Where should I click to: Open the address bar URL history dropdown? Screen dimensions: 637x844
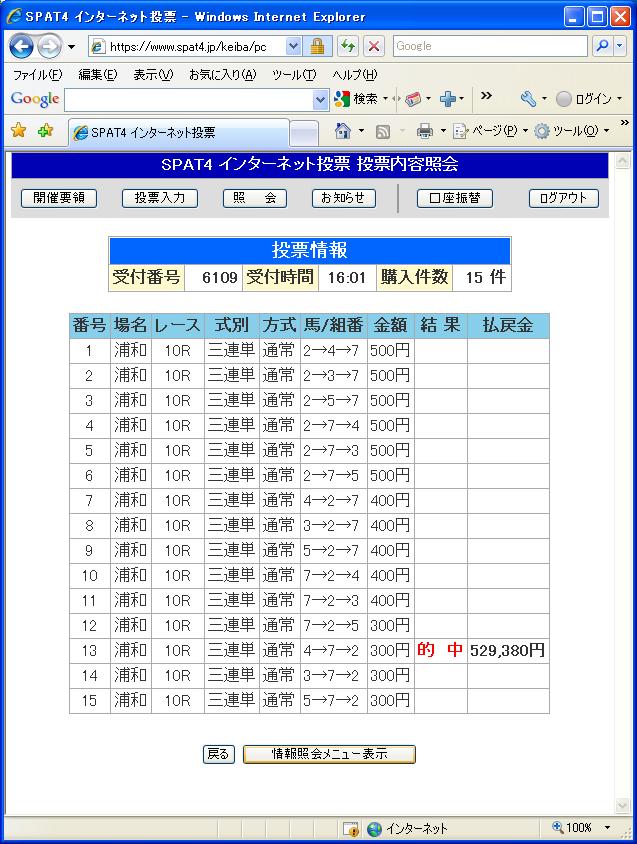[x=293, y=46]
